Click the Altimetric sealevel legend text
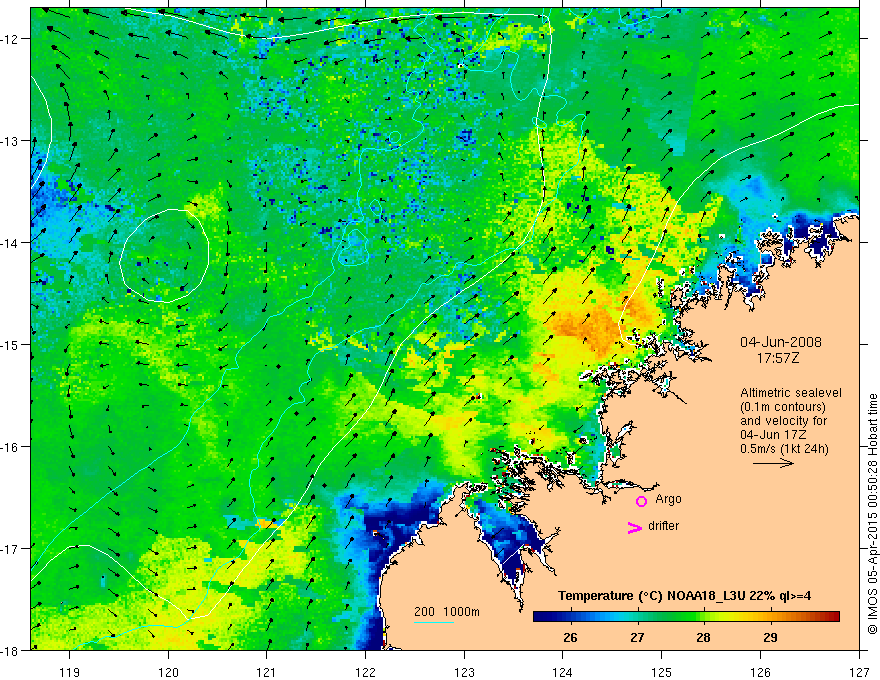This screenshot has width=880, height=680. pos(791,393)
